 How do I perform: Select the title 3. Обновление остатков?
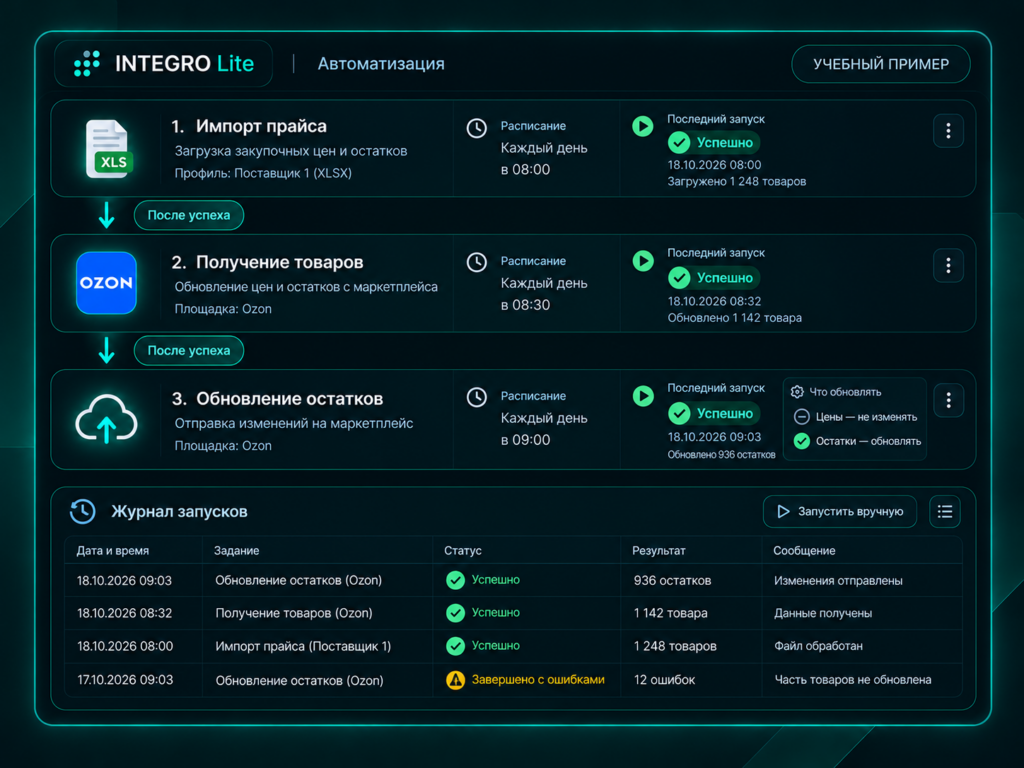277,398
